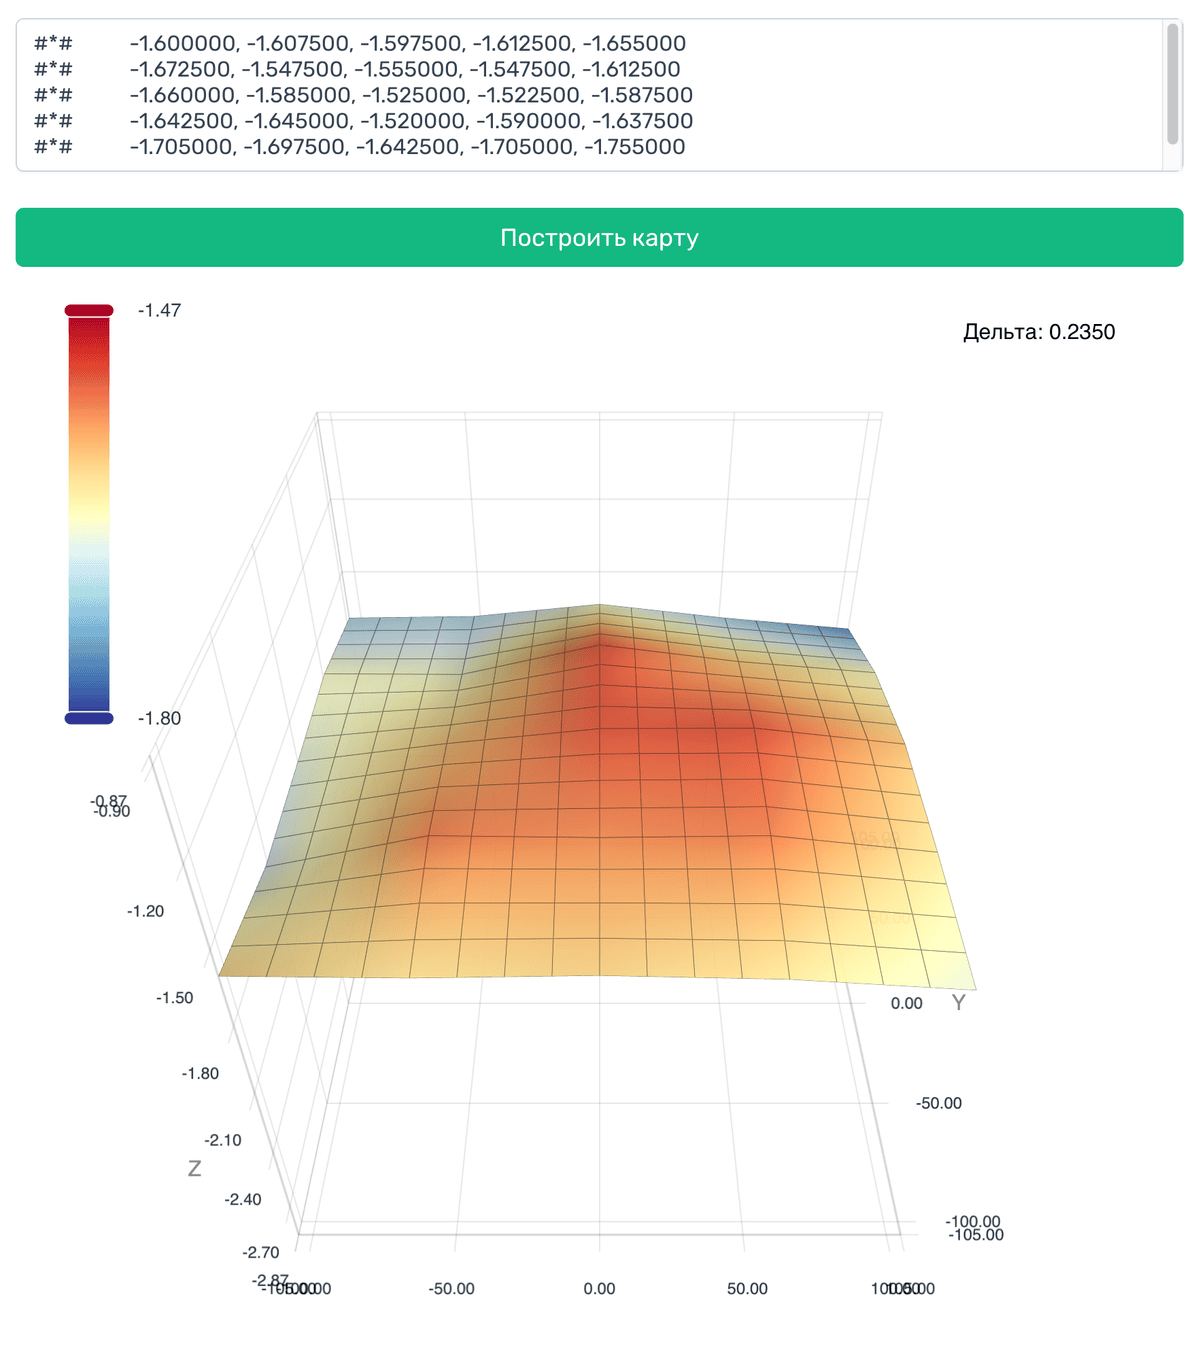The width and height of the screenshot is (1200, 1345).
Task: Click the -1.80 minimum label beside the color bar
Action: tap(160, 718)
